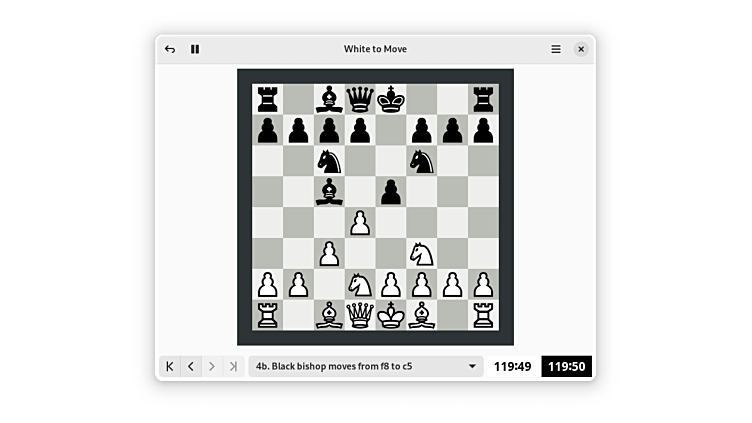The height and width of the screenshot is (423, 752).
Task: Close the chess window
Action: (581, 49)
